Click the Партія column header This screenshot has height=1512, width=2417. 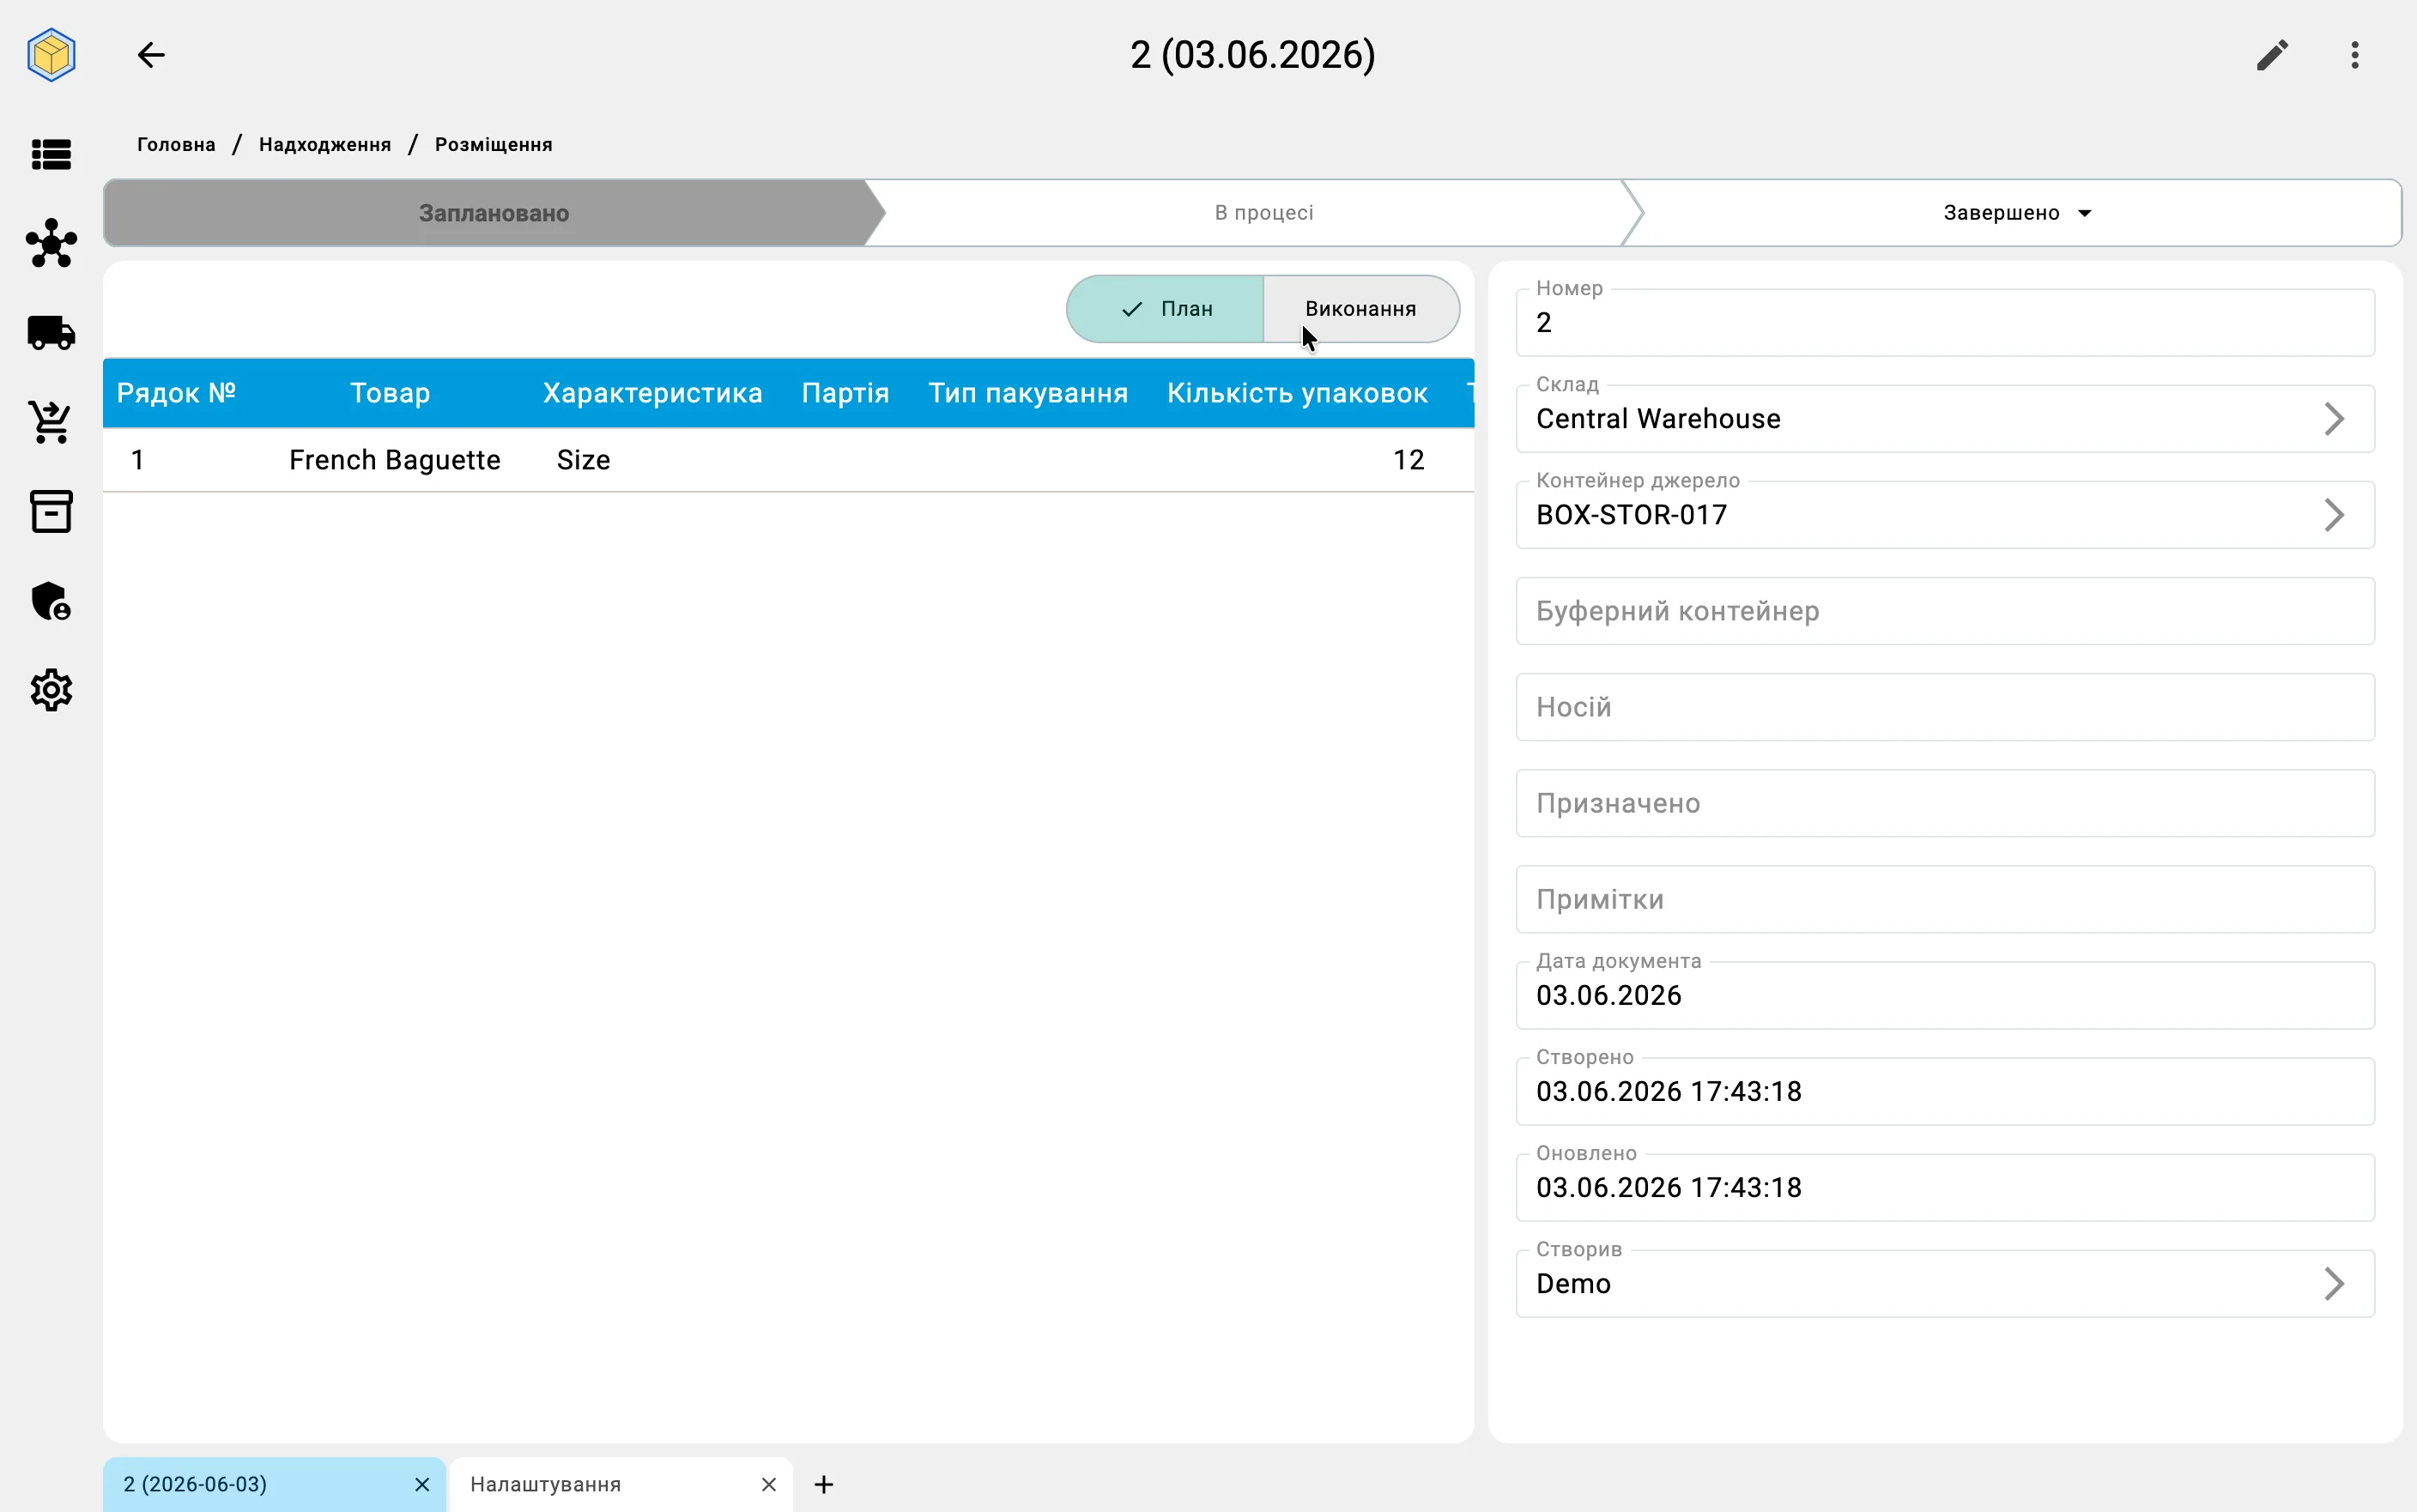coord(845,393)
